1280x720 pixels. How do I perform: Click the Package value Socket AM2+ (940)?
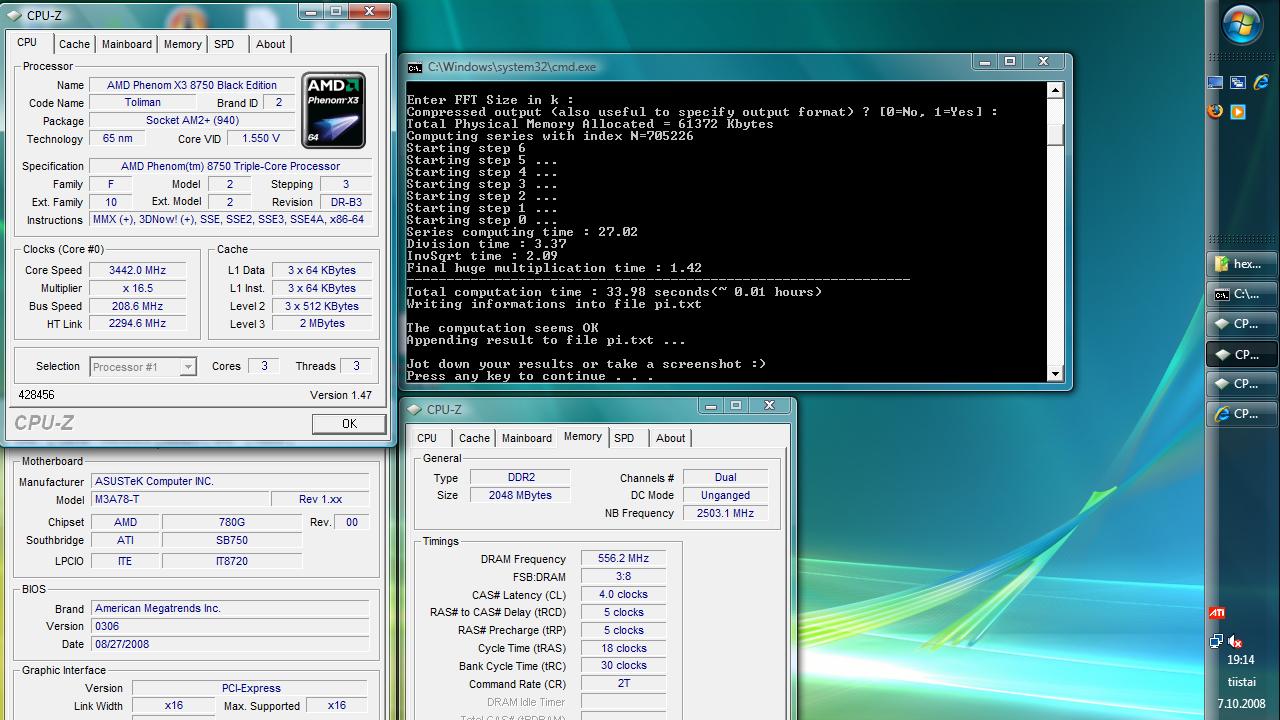pyautogui.click(x=192, y=120)
